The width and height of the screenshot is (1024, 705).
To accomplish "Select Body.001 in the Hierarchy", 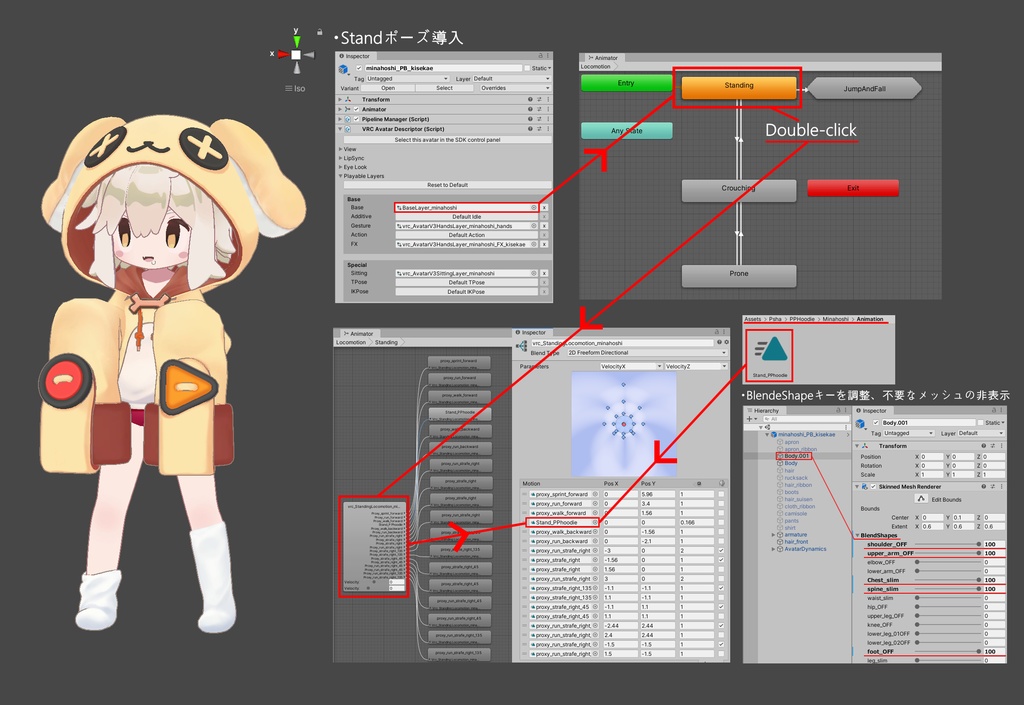I will 795,456.
